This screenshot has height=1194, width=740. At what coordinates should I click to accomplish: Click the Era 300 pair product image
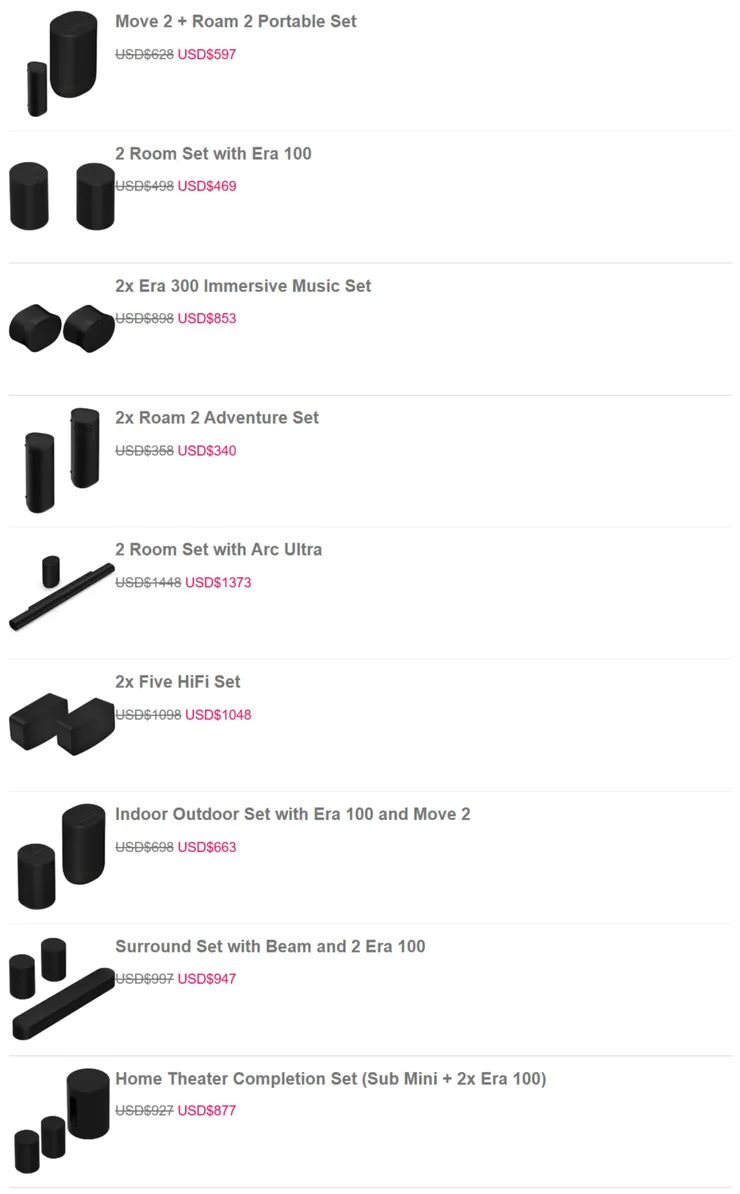[x=62, y=328]
